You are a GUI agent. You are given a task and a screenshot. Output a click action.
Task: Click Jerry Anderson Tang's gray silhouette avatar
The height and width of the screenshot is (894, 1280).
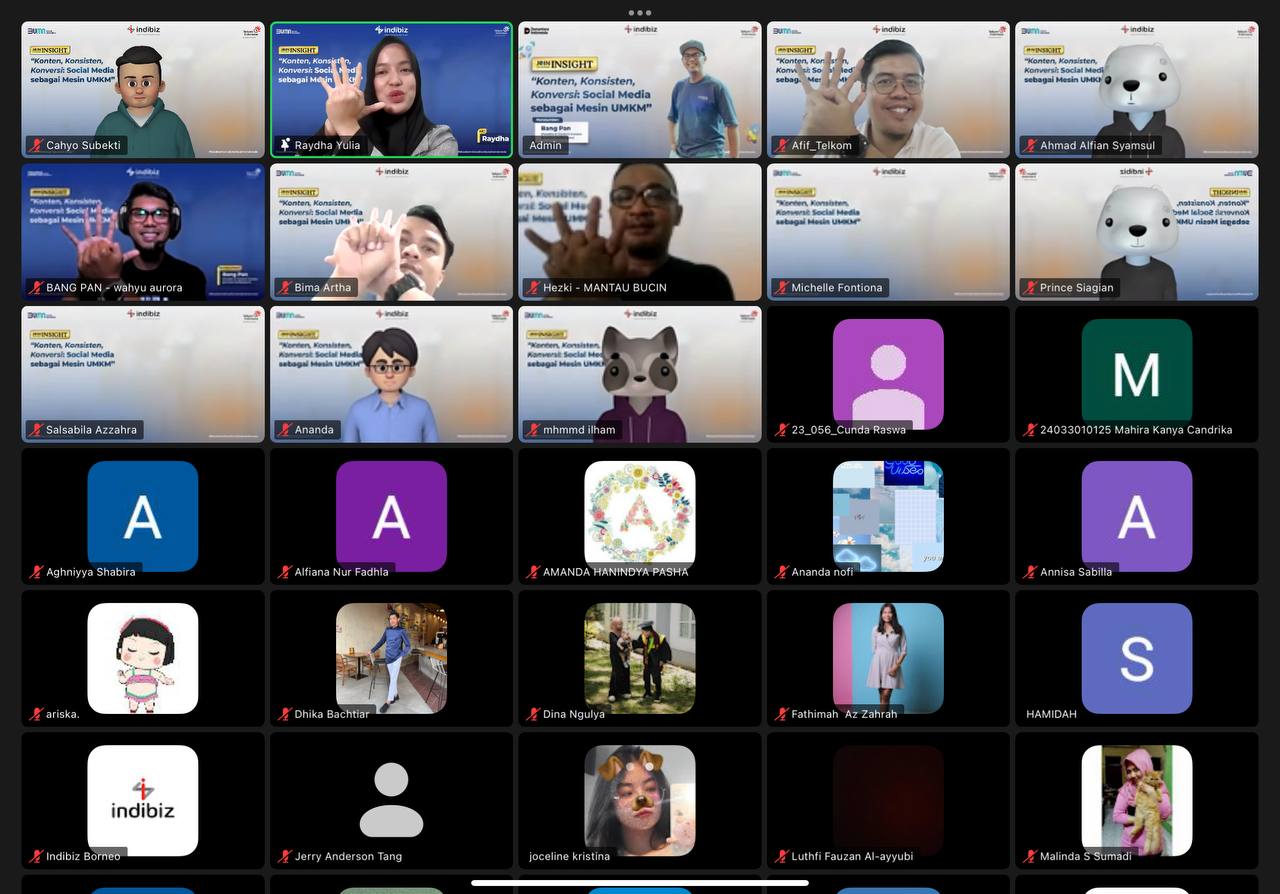pos(391,800)
